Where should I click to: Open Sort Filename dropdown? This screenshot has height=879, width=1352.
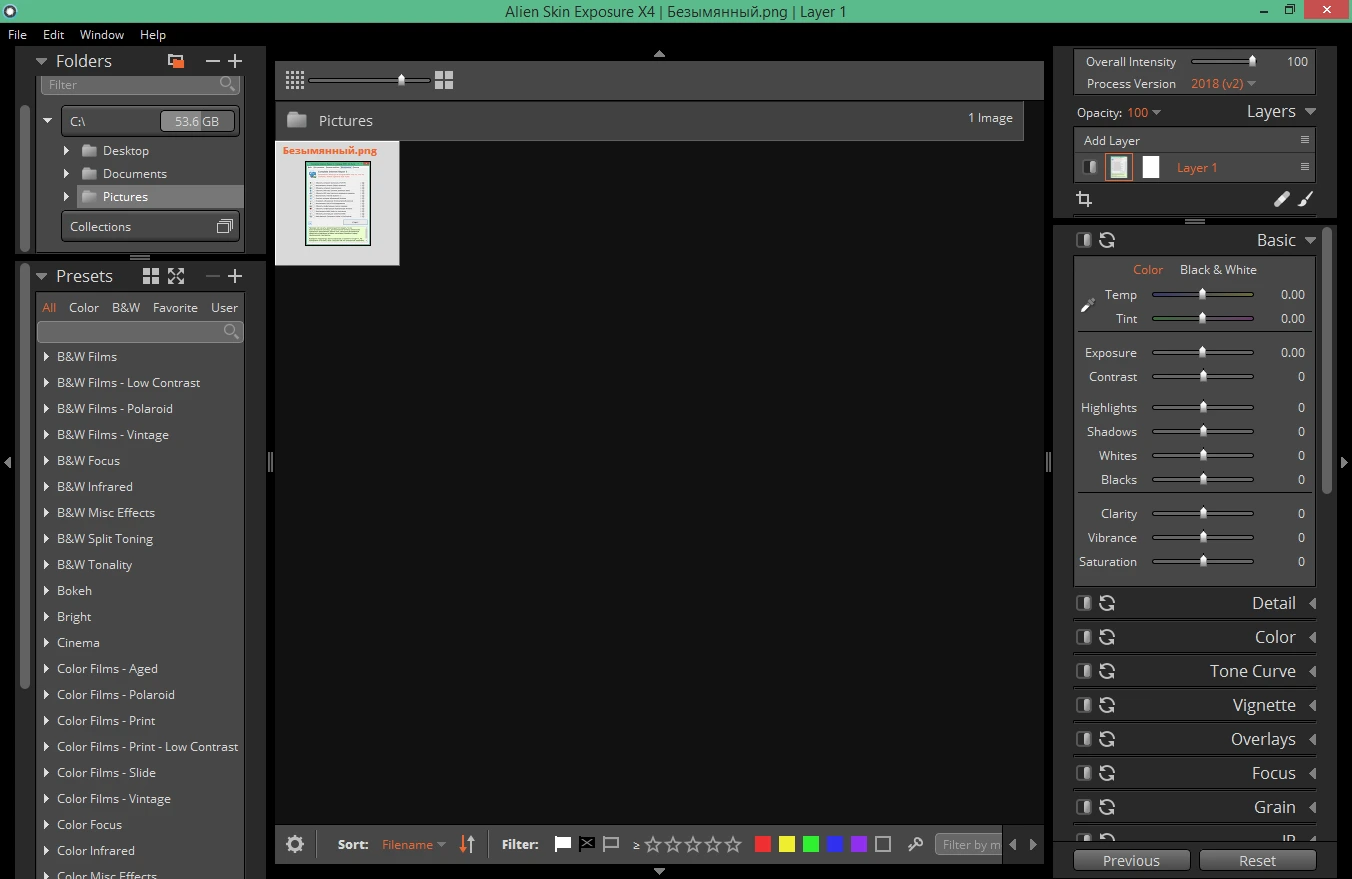pos(414,844)
